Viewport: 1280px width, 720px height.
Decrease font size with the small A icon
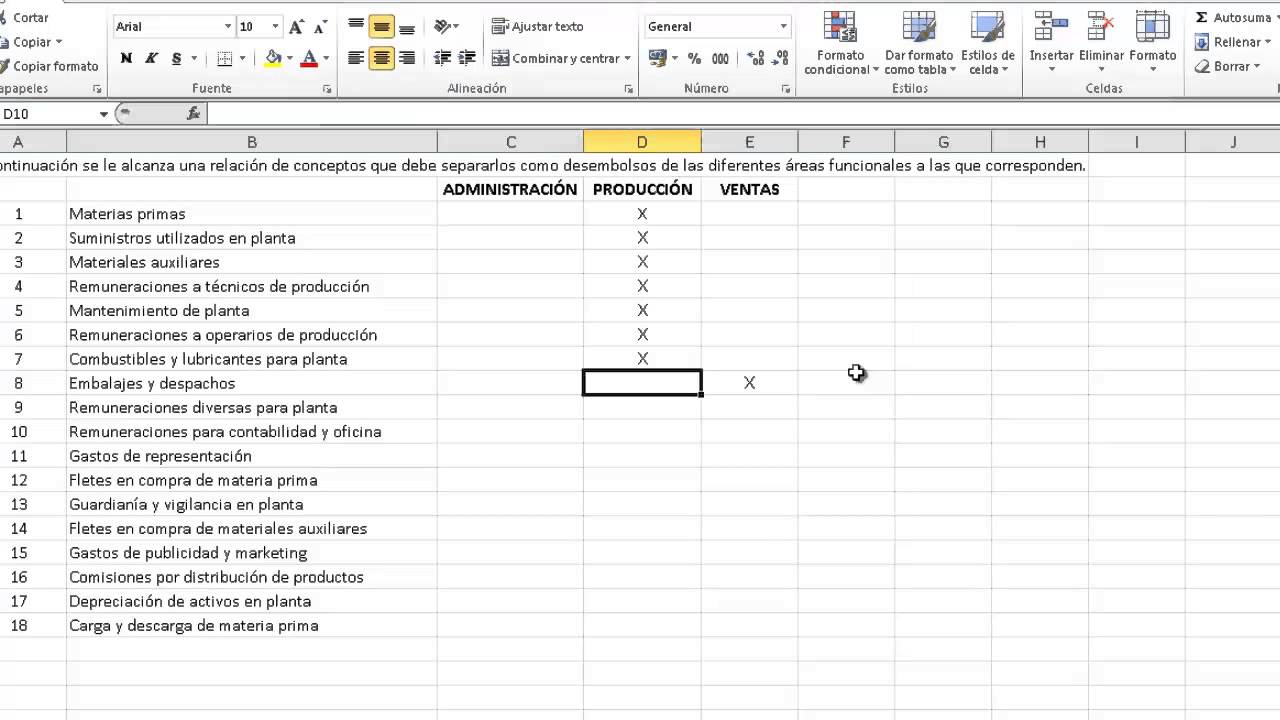320,27
